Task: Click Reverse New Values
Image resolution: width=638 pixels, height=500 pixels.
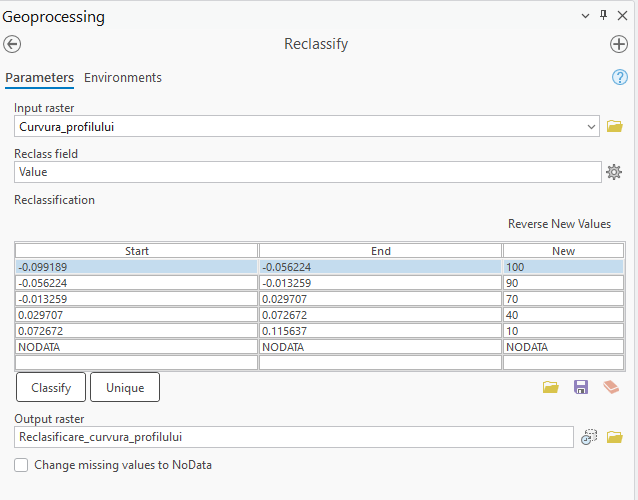Action: point(559,224)
